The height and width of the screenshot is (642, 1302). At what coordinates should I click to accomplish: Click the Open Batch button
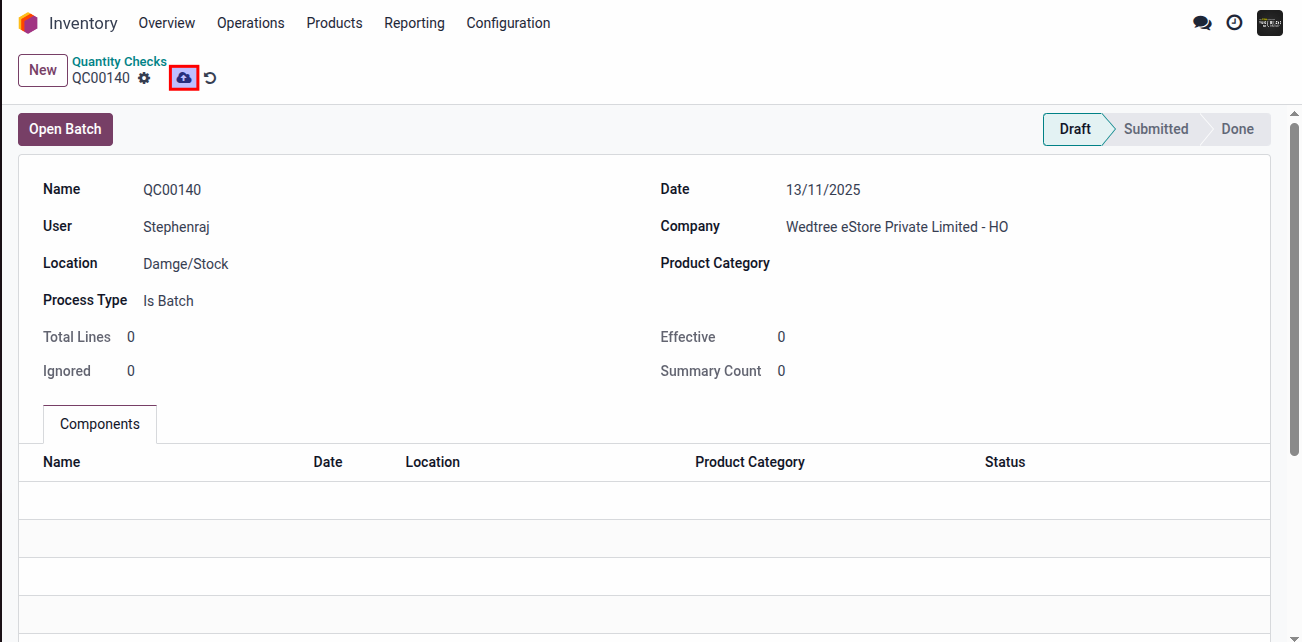coord(65,129)
